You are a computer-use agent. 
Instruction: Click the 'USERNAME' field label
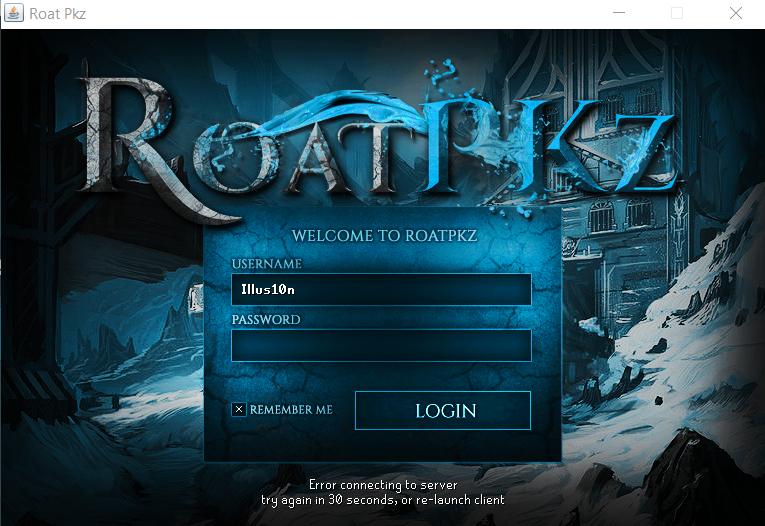[x=266, y=264]
